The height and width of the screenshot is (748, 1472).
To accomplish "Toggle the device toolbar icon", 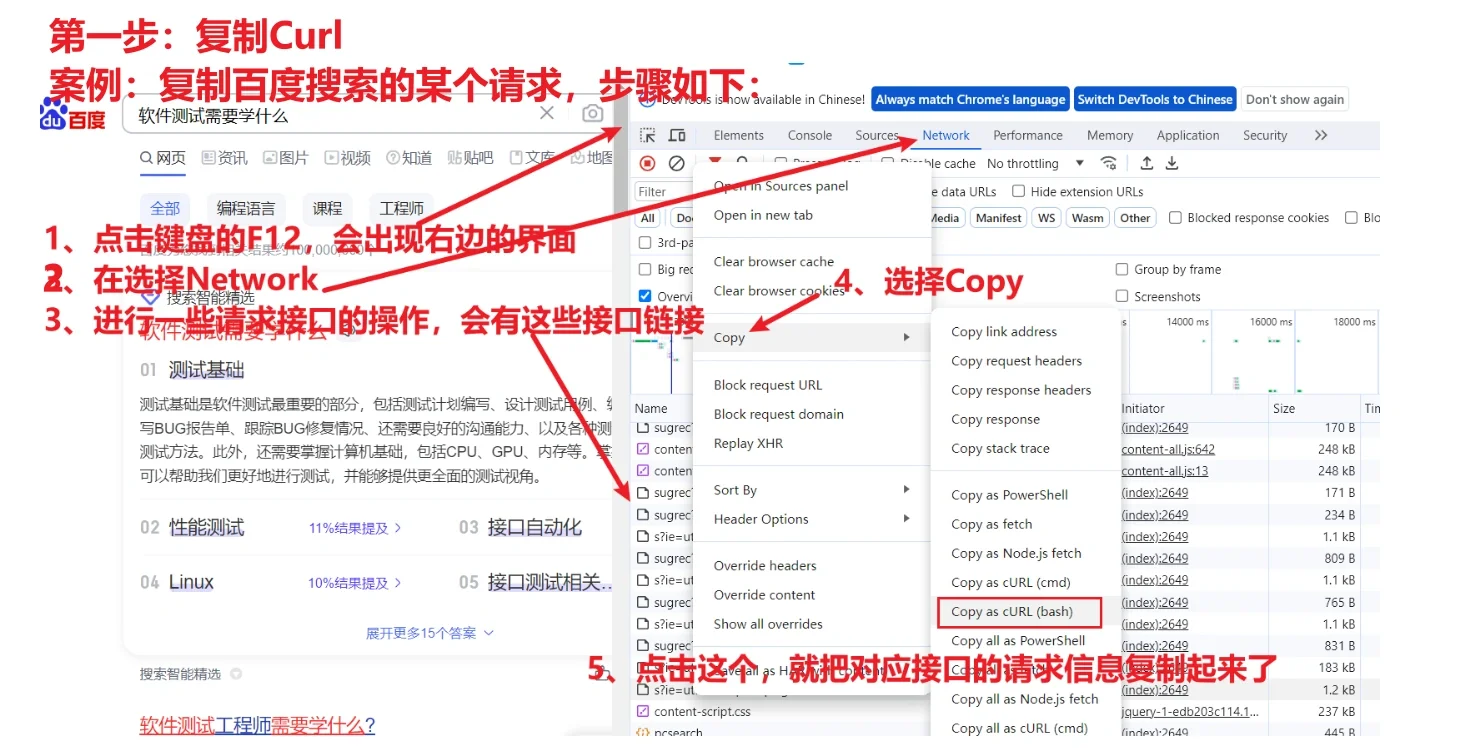I will pos(678,136).
